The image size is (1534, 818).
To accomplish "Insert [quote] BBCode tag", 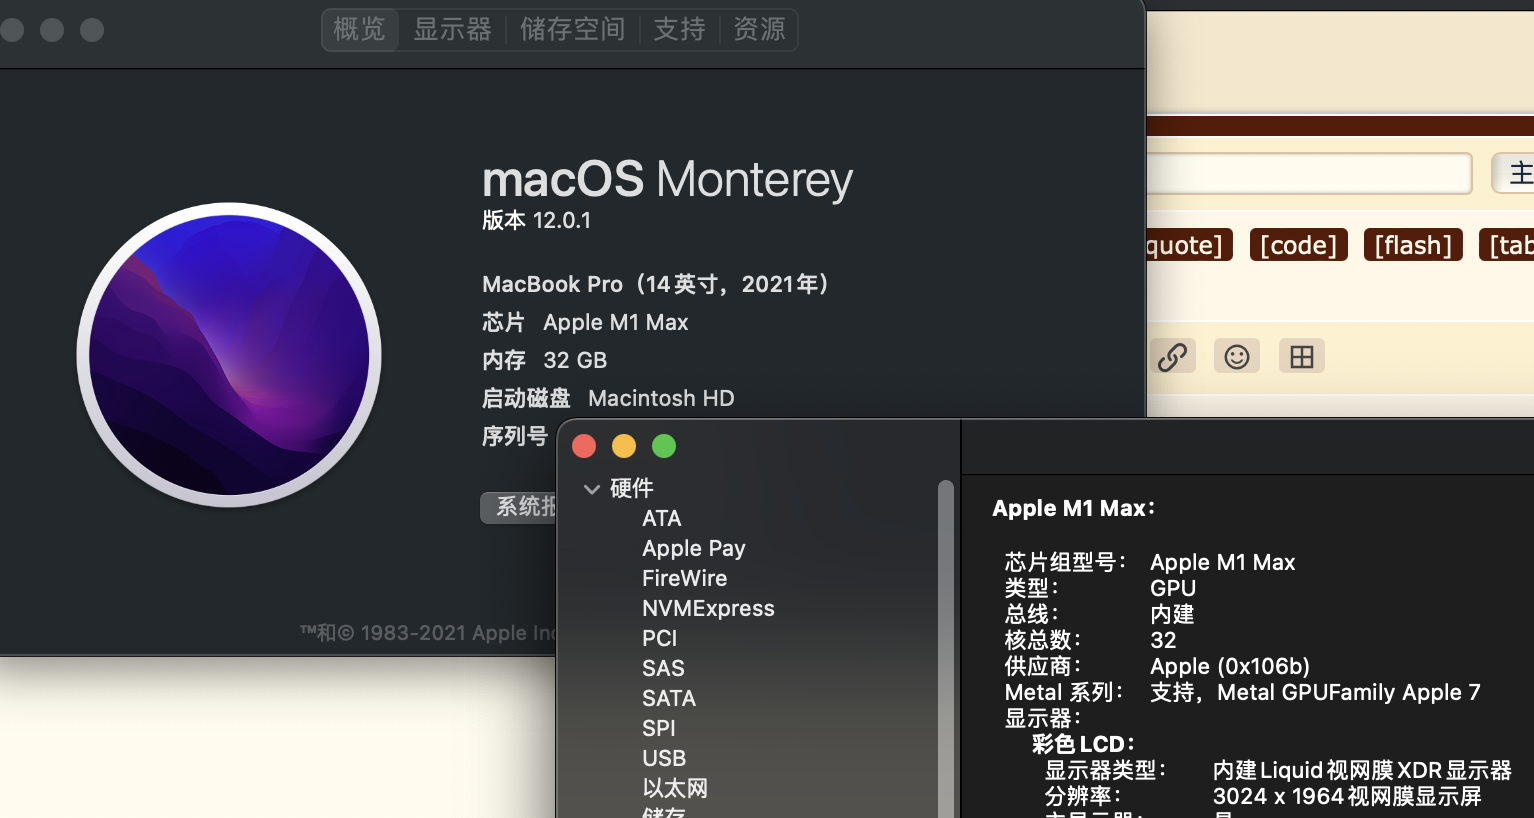I will pos(1188,244).
